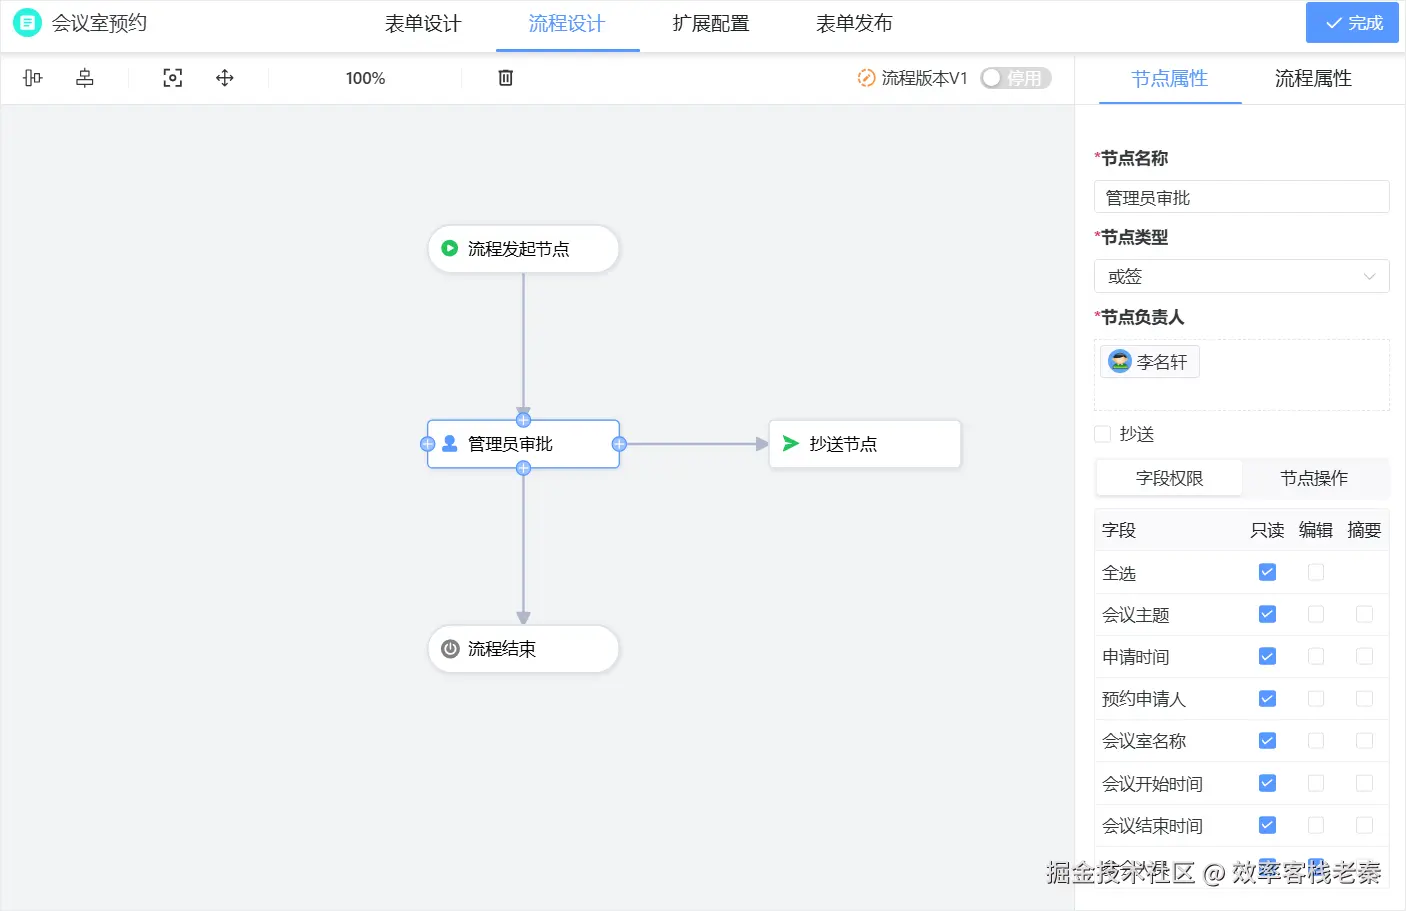Image resolution: width=1406 pixels, height=911 pixels.
Task: Select the 流程结束 node
Action: point(523,649)
